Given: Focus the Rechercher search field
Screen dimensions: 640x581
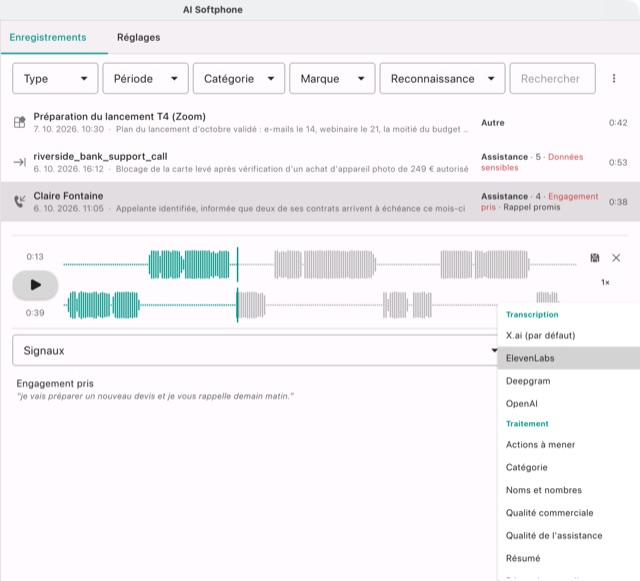Looking at the screenshot, I should click(x=552, y=78).
